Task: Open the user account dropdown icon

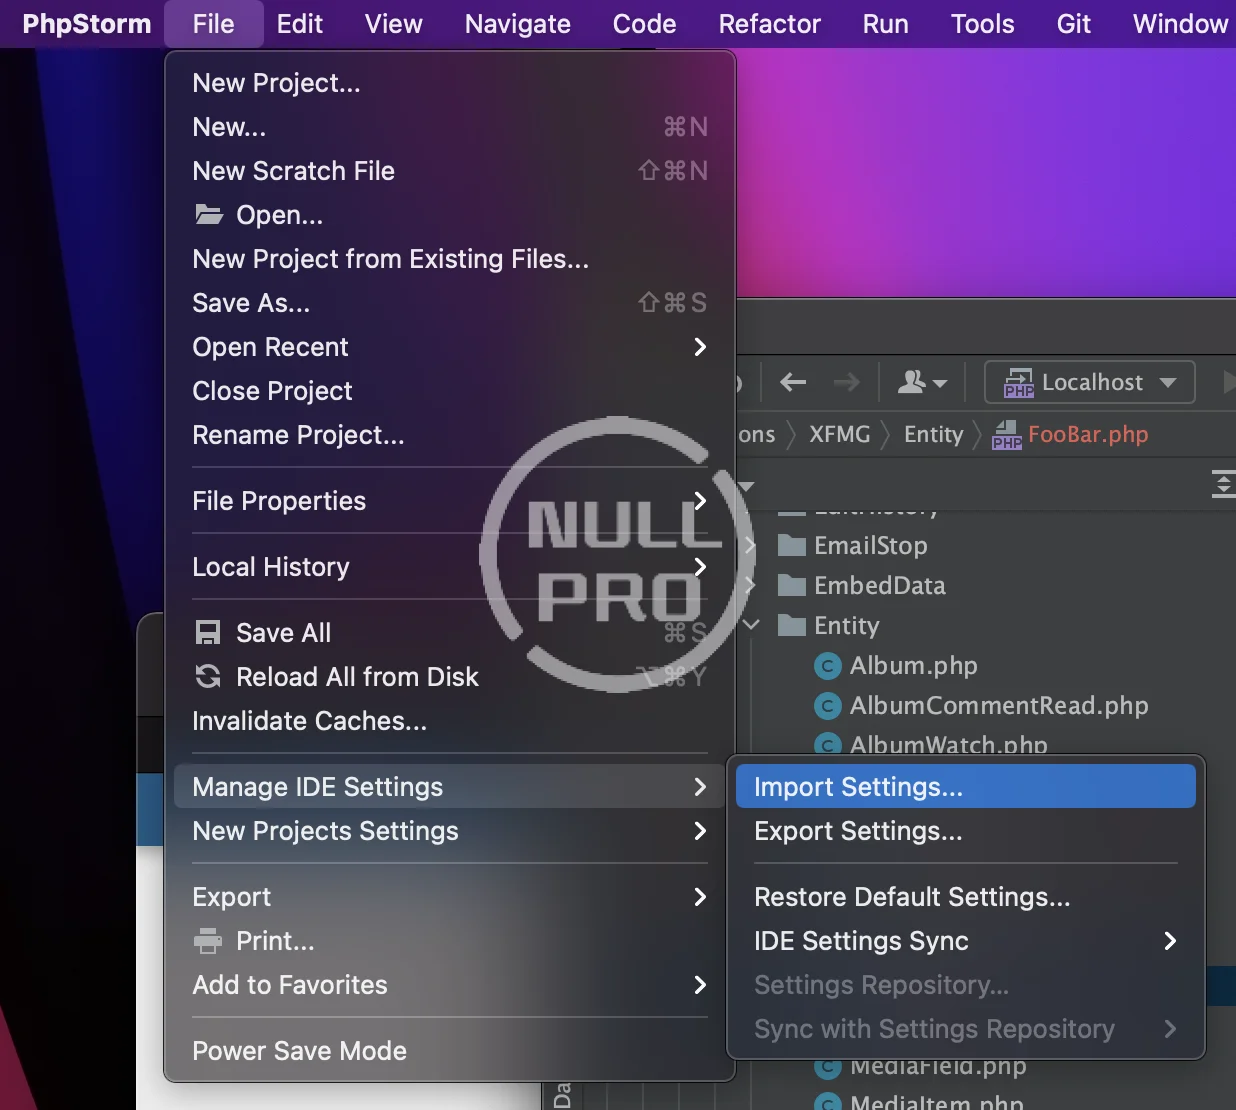Action: (922, 382)
